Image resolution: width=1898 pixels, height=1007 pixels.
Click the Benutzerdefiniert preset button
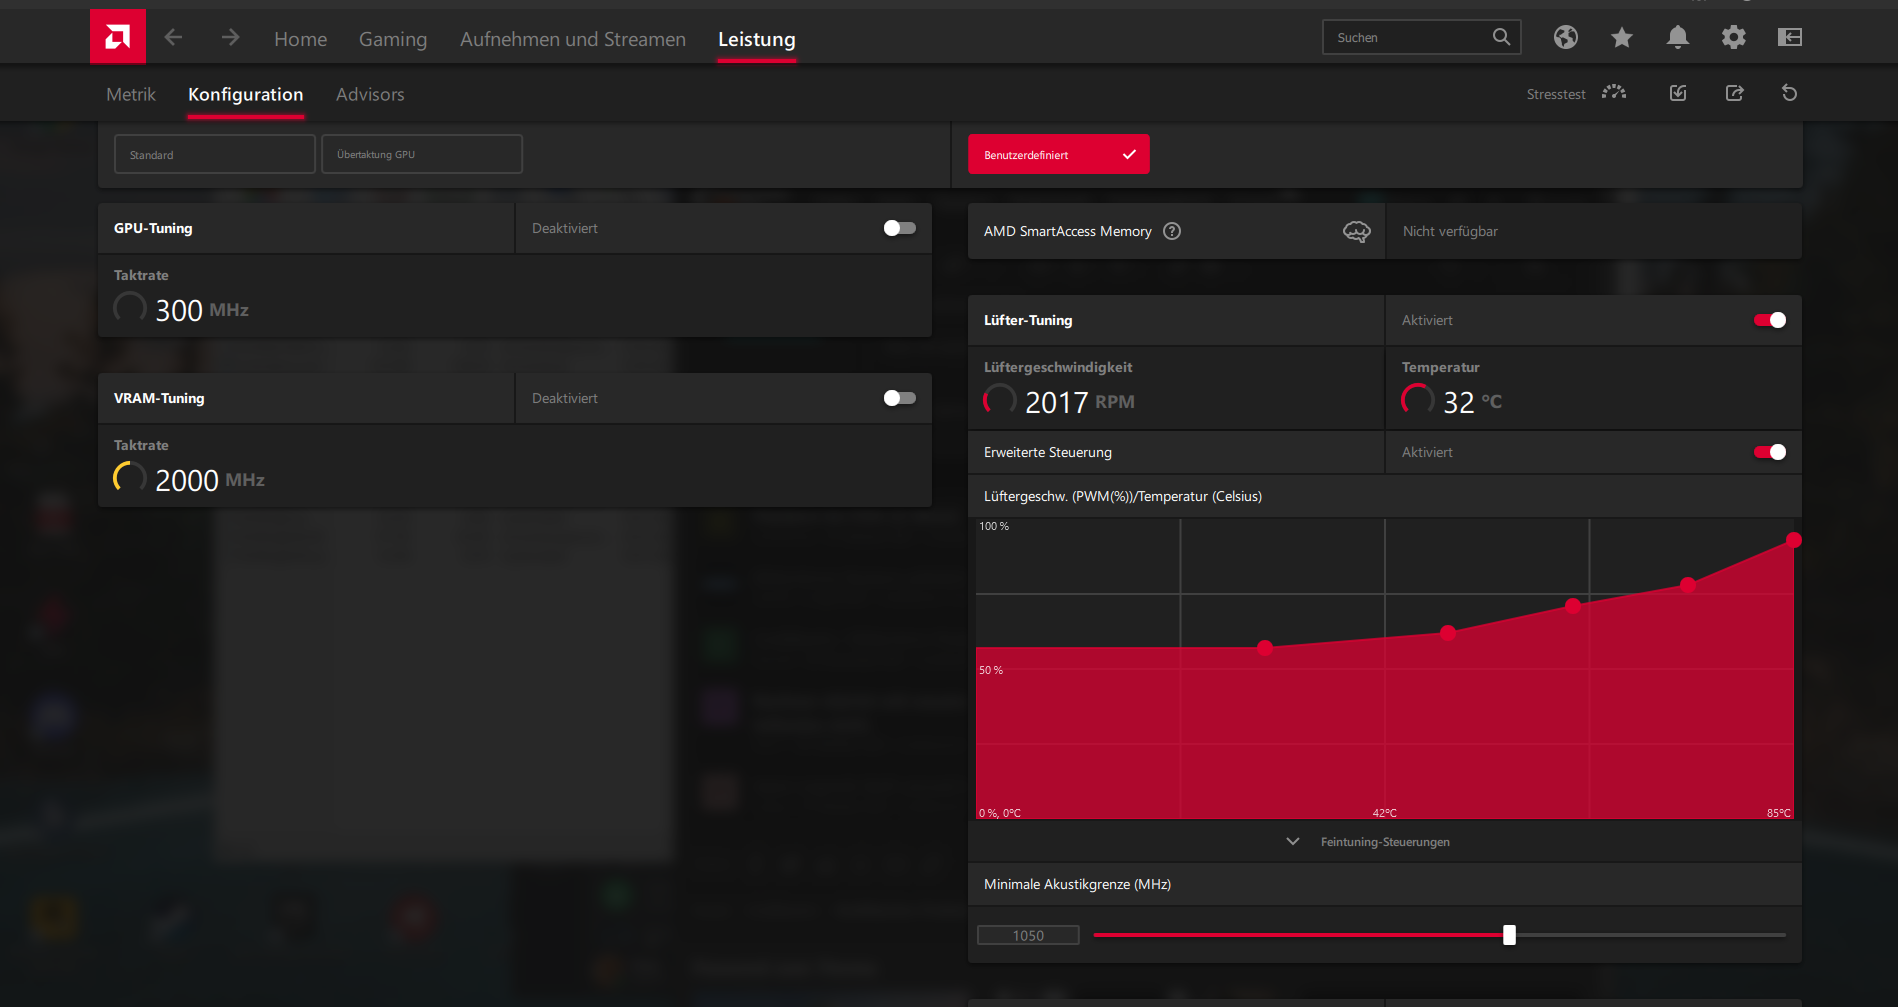(x=1059, y=154)
